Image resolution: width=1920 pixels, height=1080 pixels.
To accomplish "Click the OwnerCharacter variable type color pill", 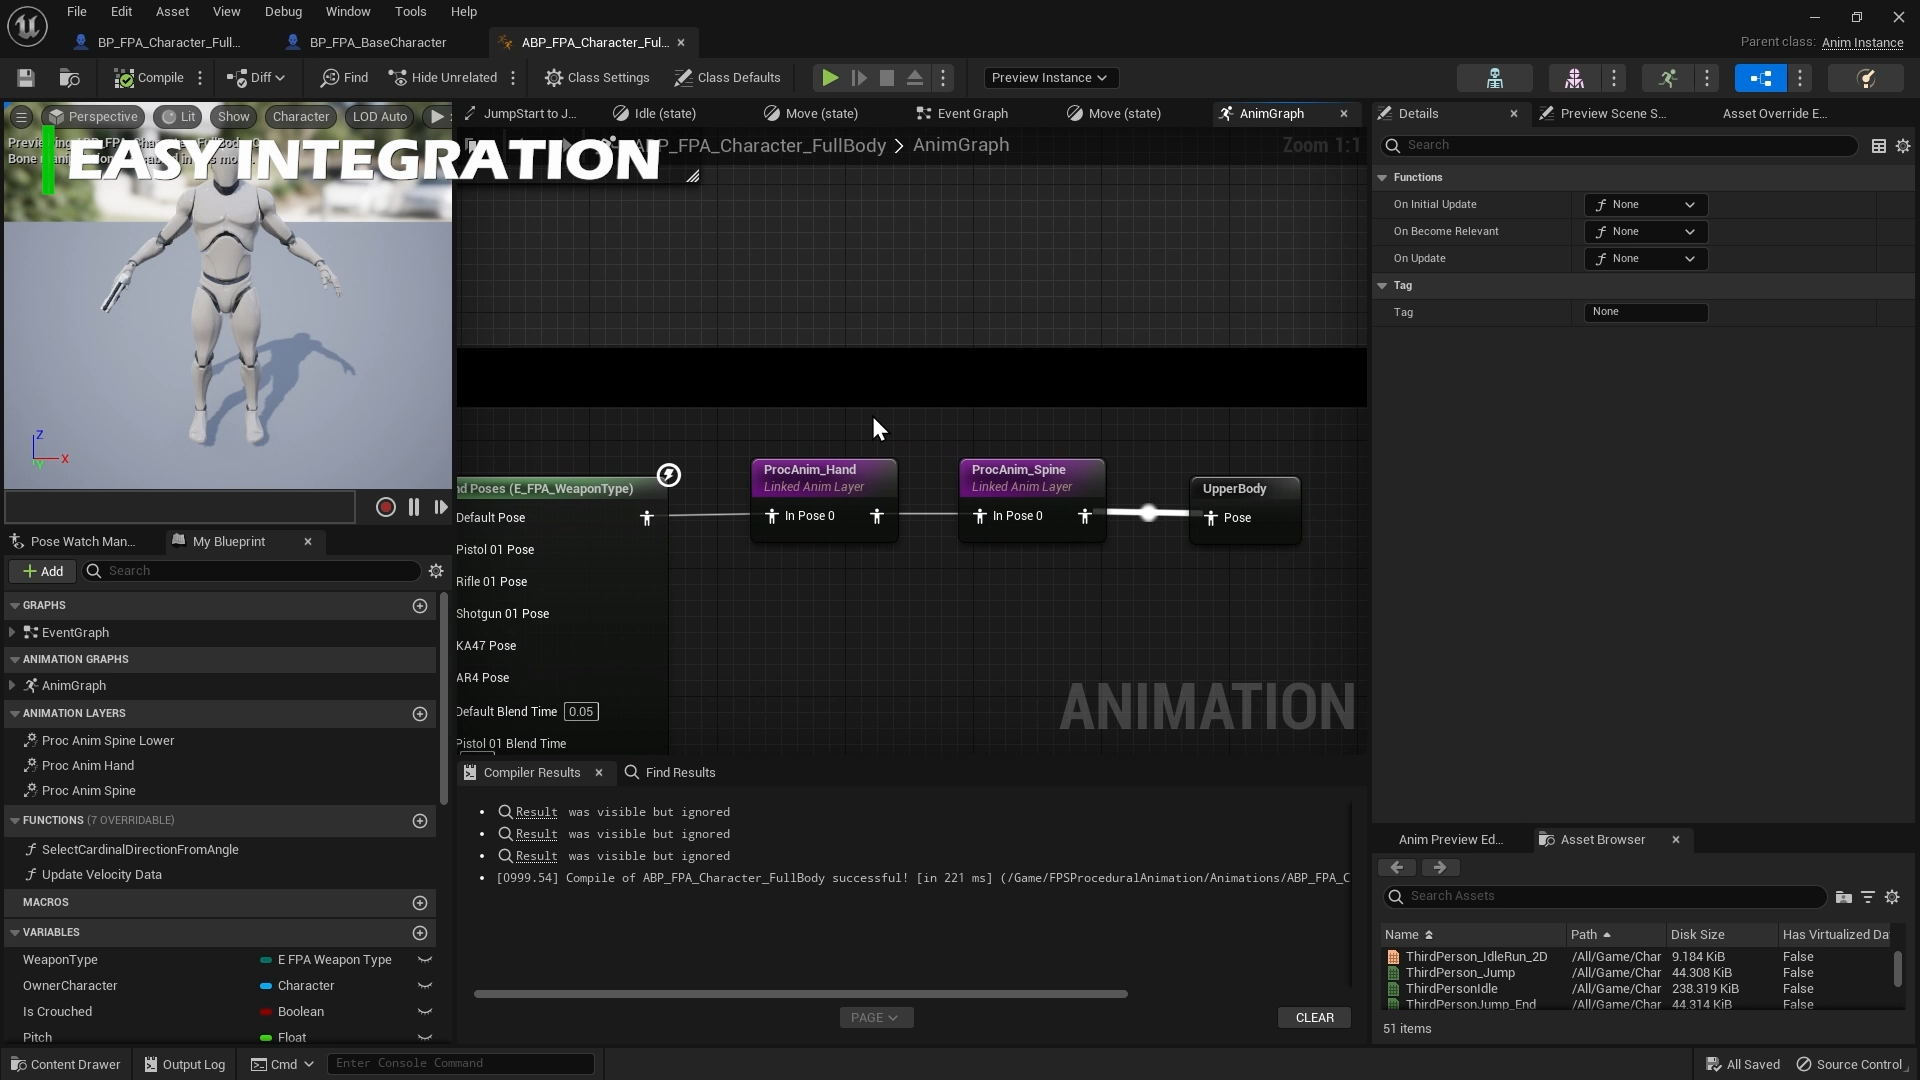I will pyautogui.click(x=265, y=985).
